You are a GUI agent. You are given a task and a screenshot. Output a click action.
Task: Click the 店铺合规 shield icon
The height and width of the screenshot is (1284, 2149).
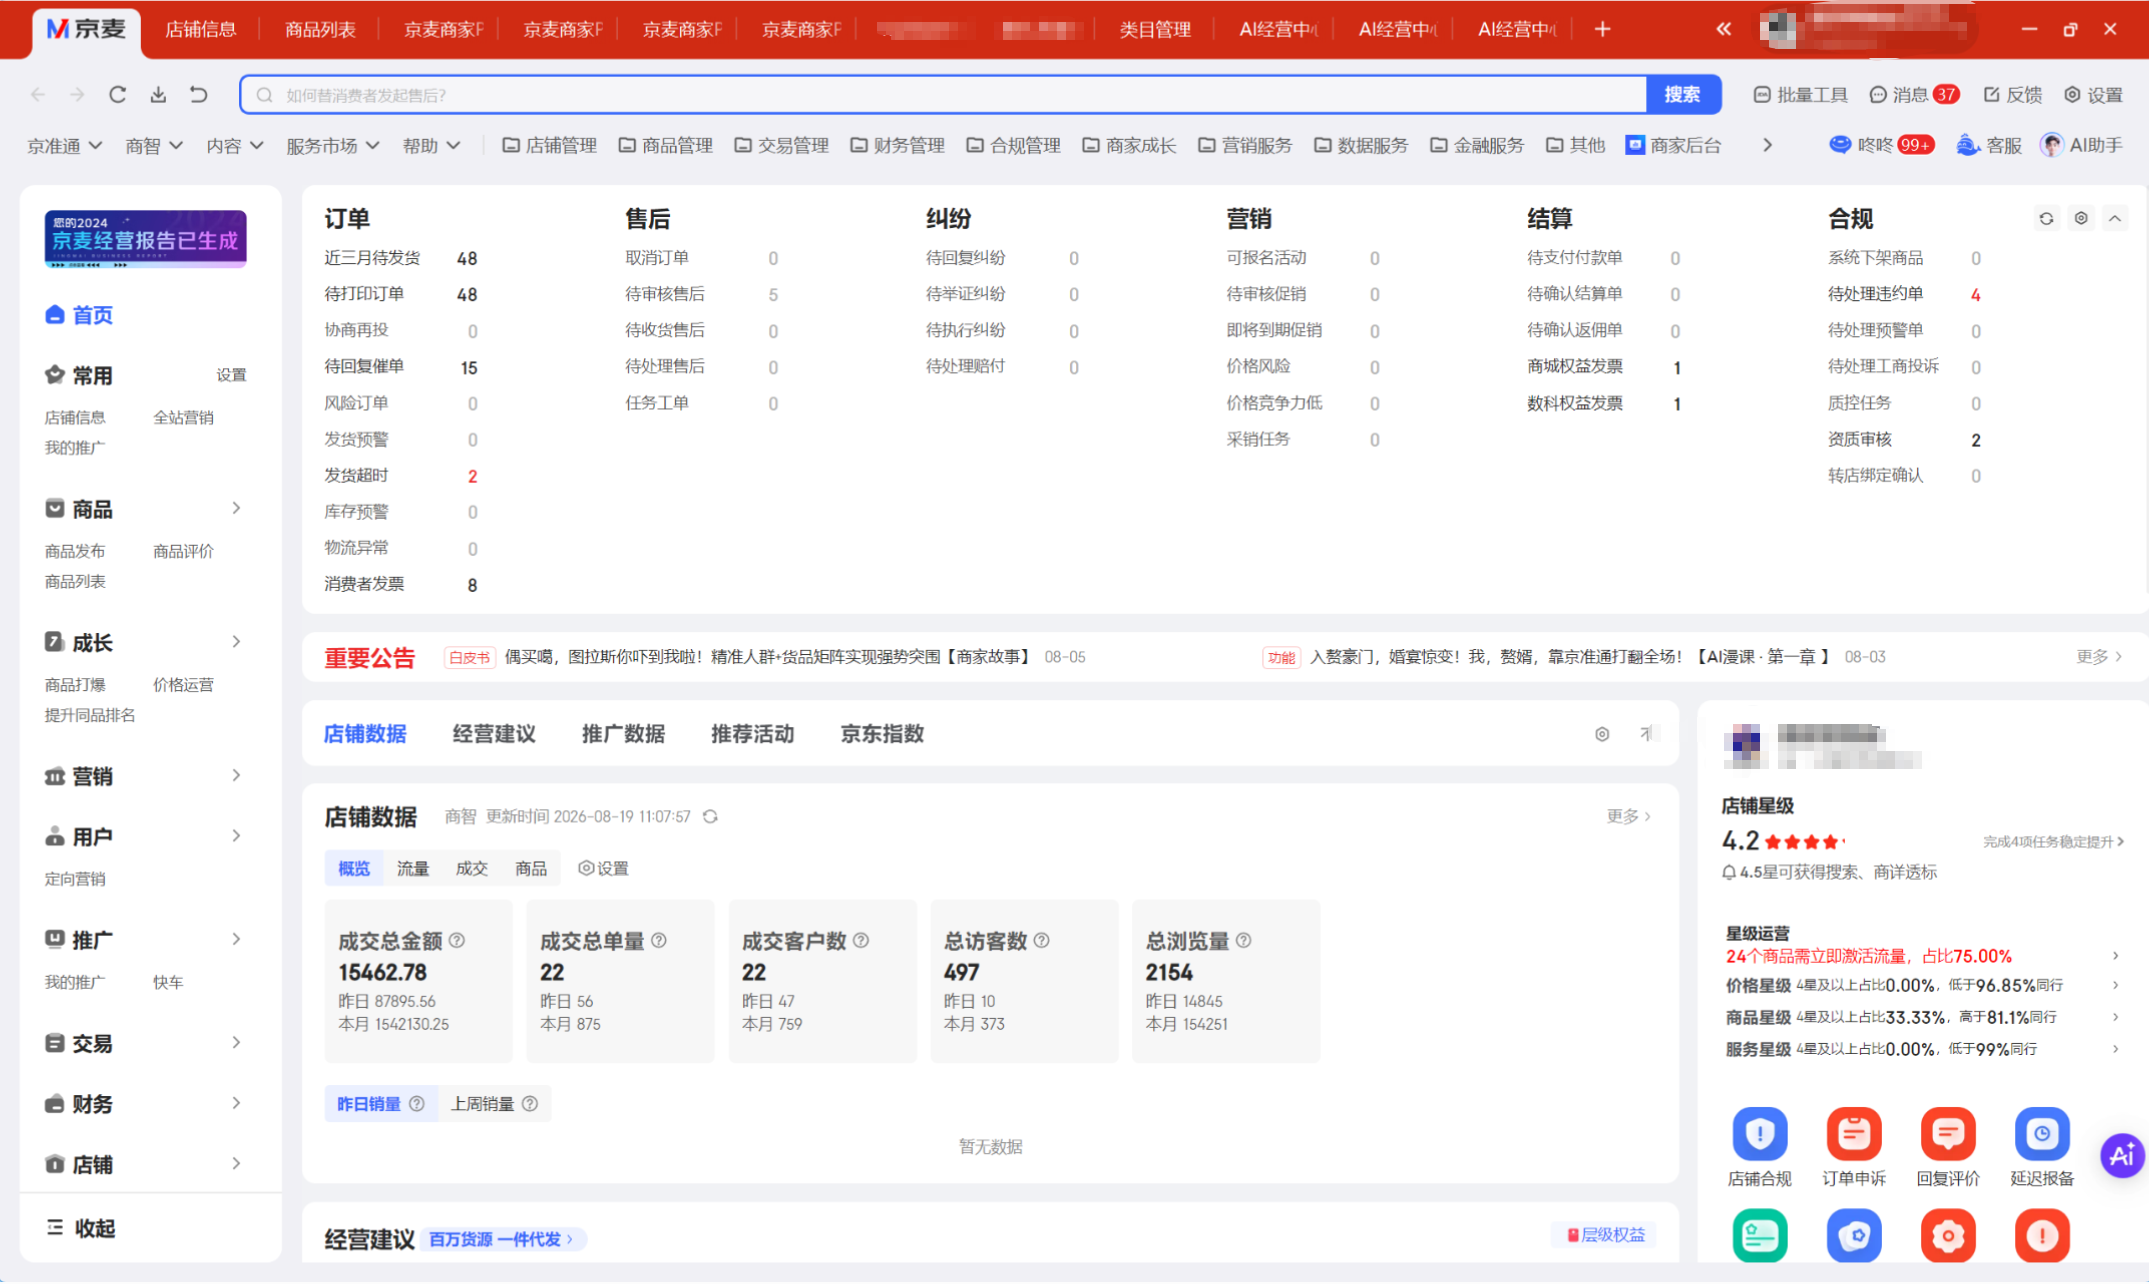pos(1759,1133)
